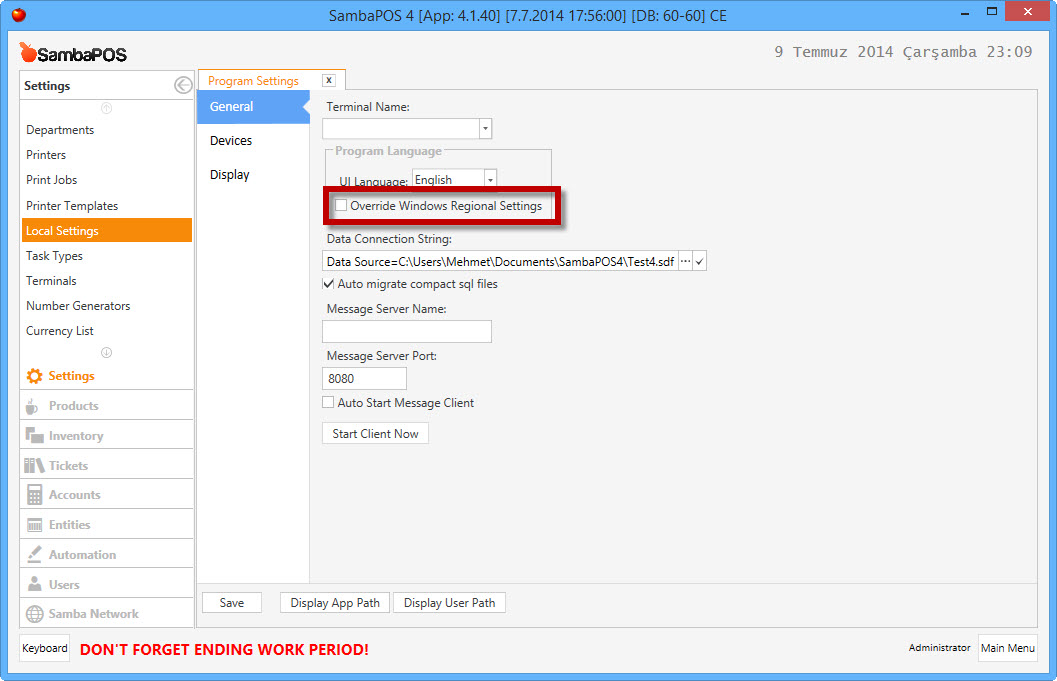Viewport: 1057px width, 681px height.
Task: Open Automation section icon
Action: (34, 554)
